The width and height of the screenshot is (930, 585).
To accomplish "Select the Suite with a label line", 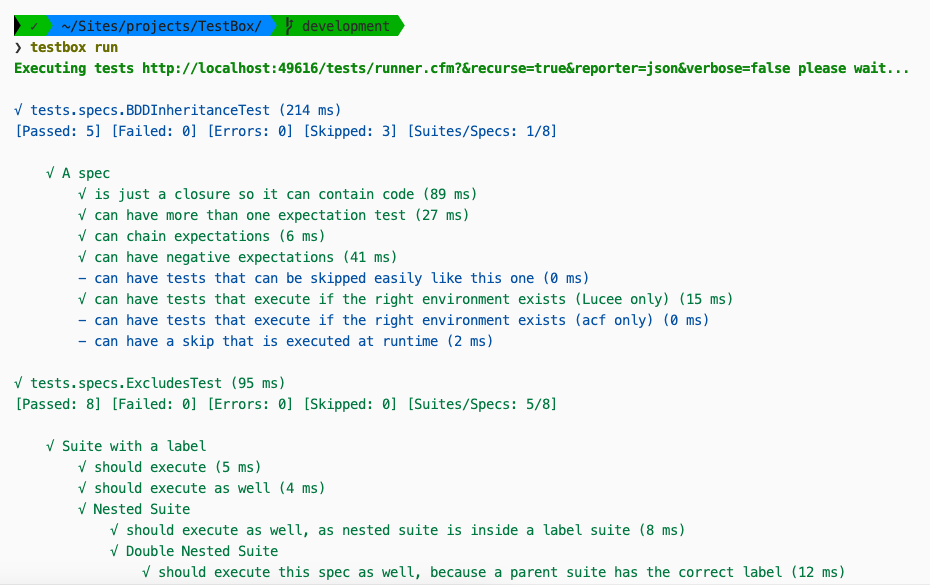I will point(134,446).
